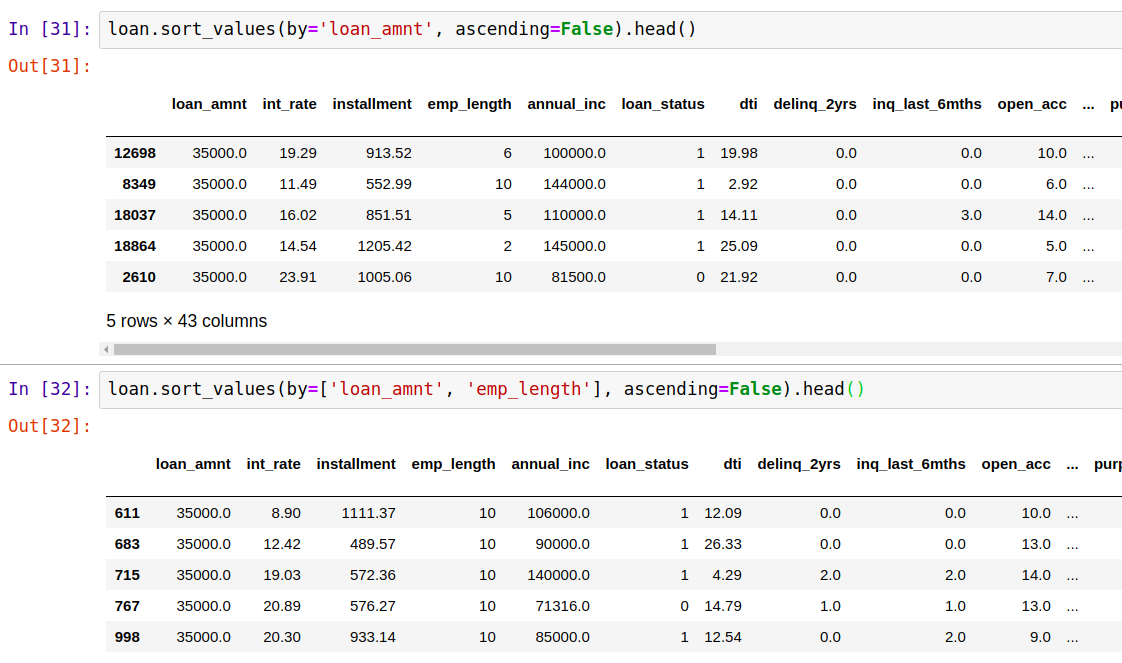Click the In [32] code input cell
Image resolution: width=1122 pixels, height=663 pixels.
(x=610, y=389)
